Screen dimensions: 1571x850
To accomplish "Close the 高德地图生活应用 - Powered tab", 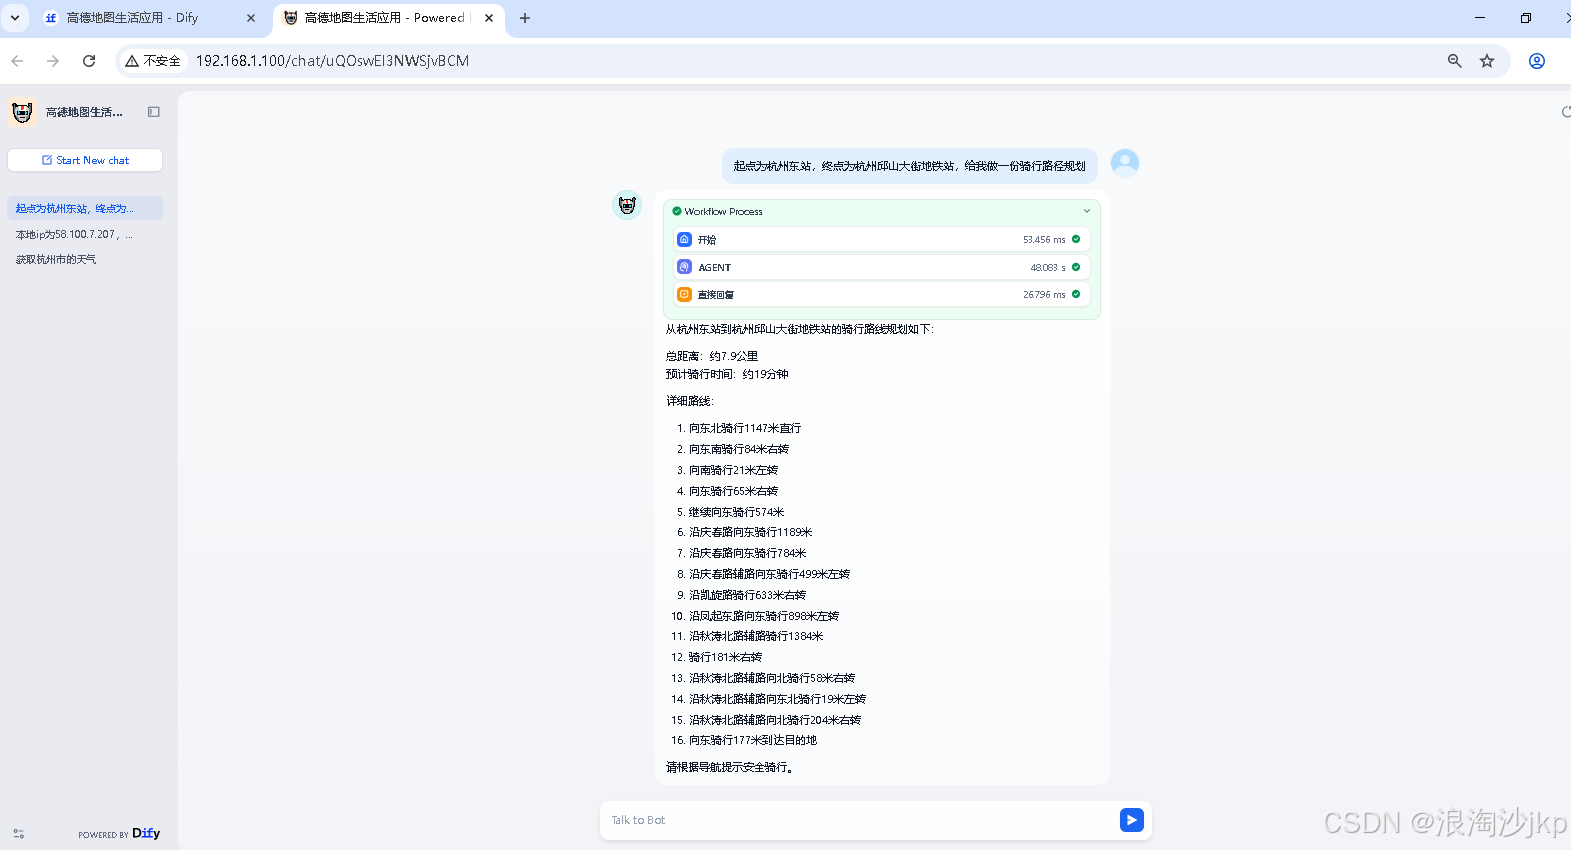I will (x=489, y=18).
